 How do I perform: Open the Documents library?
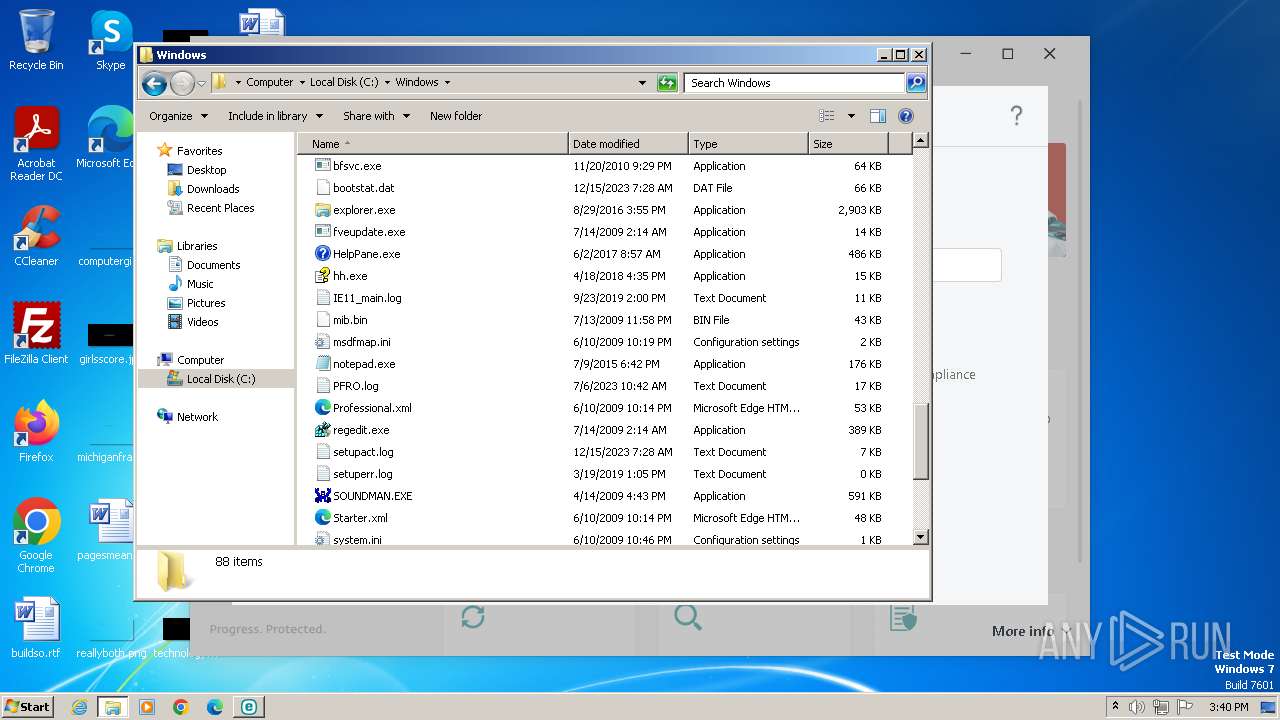[213, 265]
